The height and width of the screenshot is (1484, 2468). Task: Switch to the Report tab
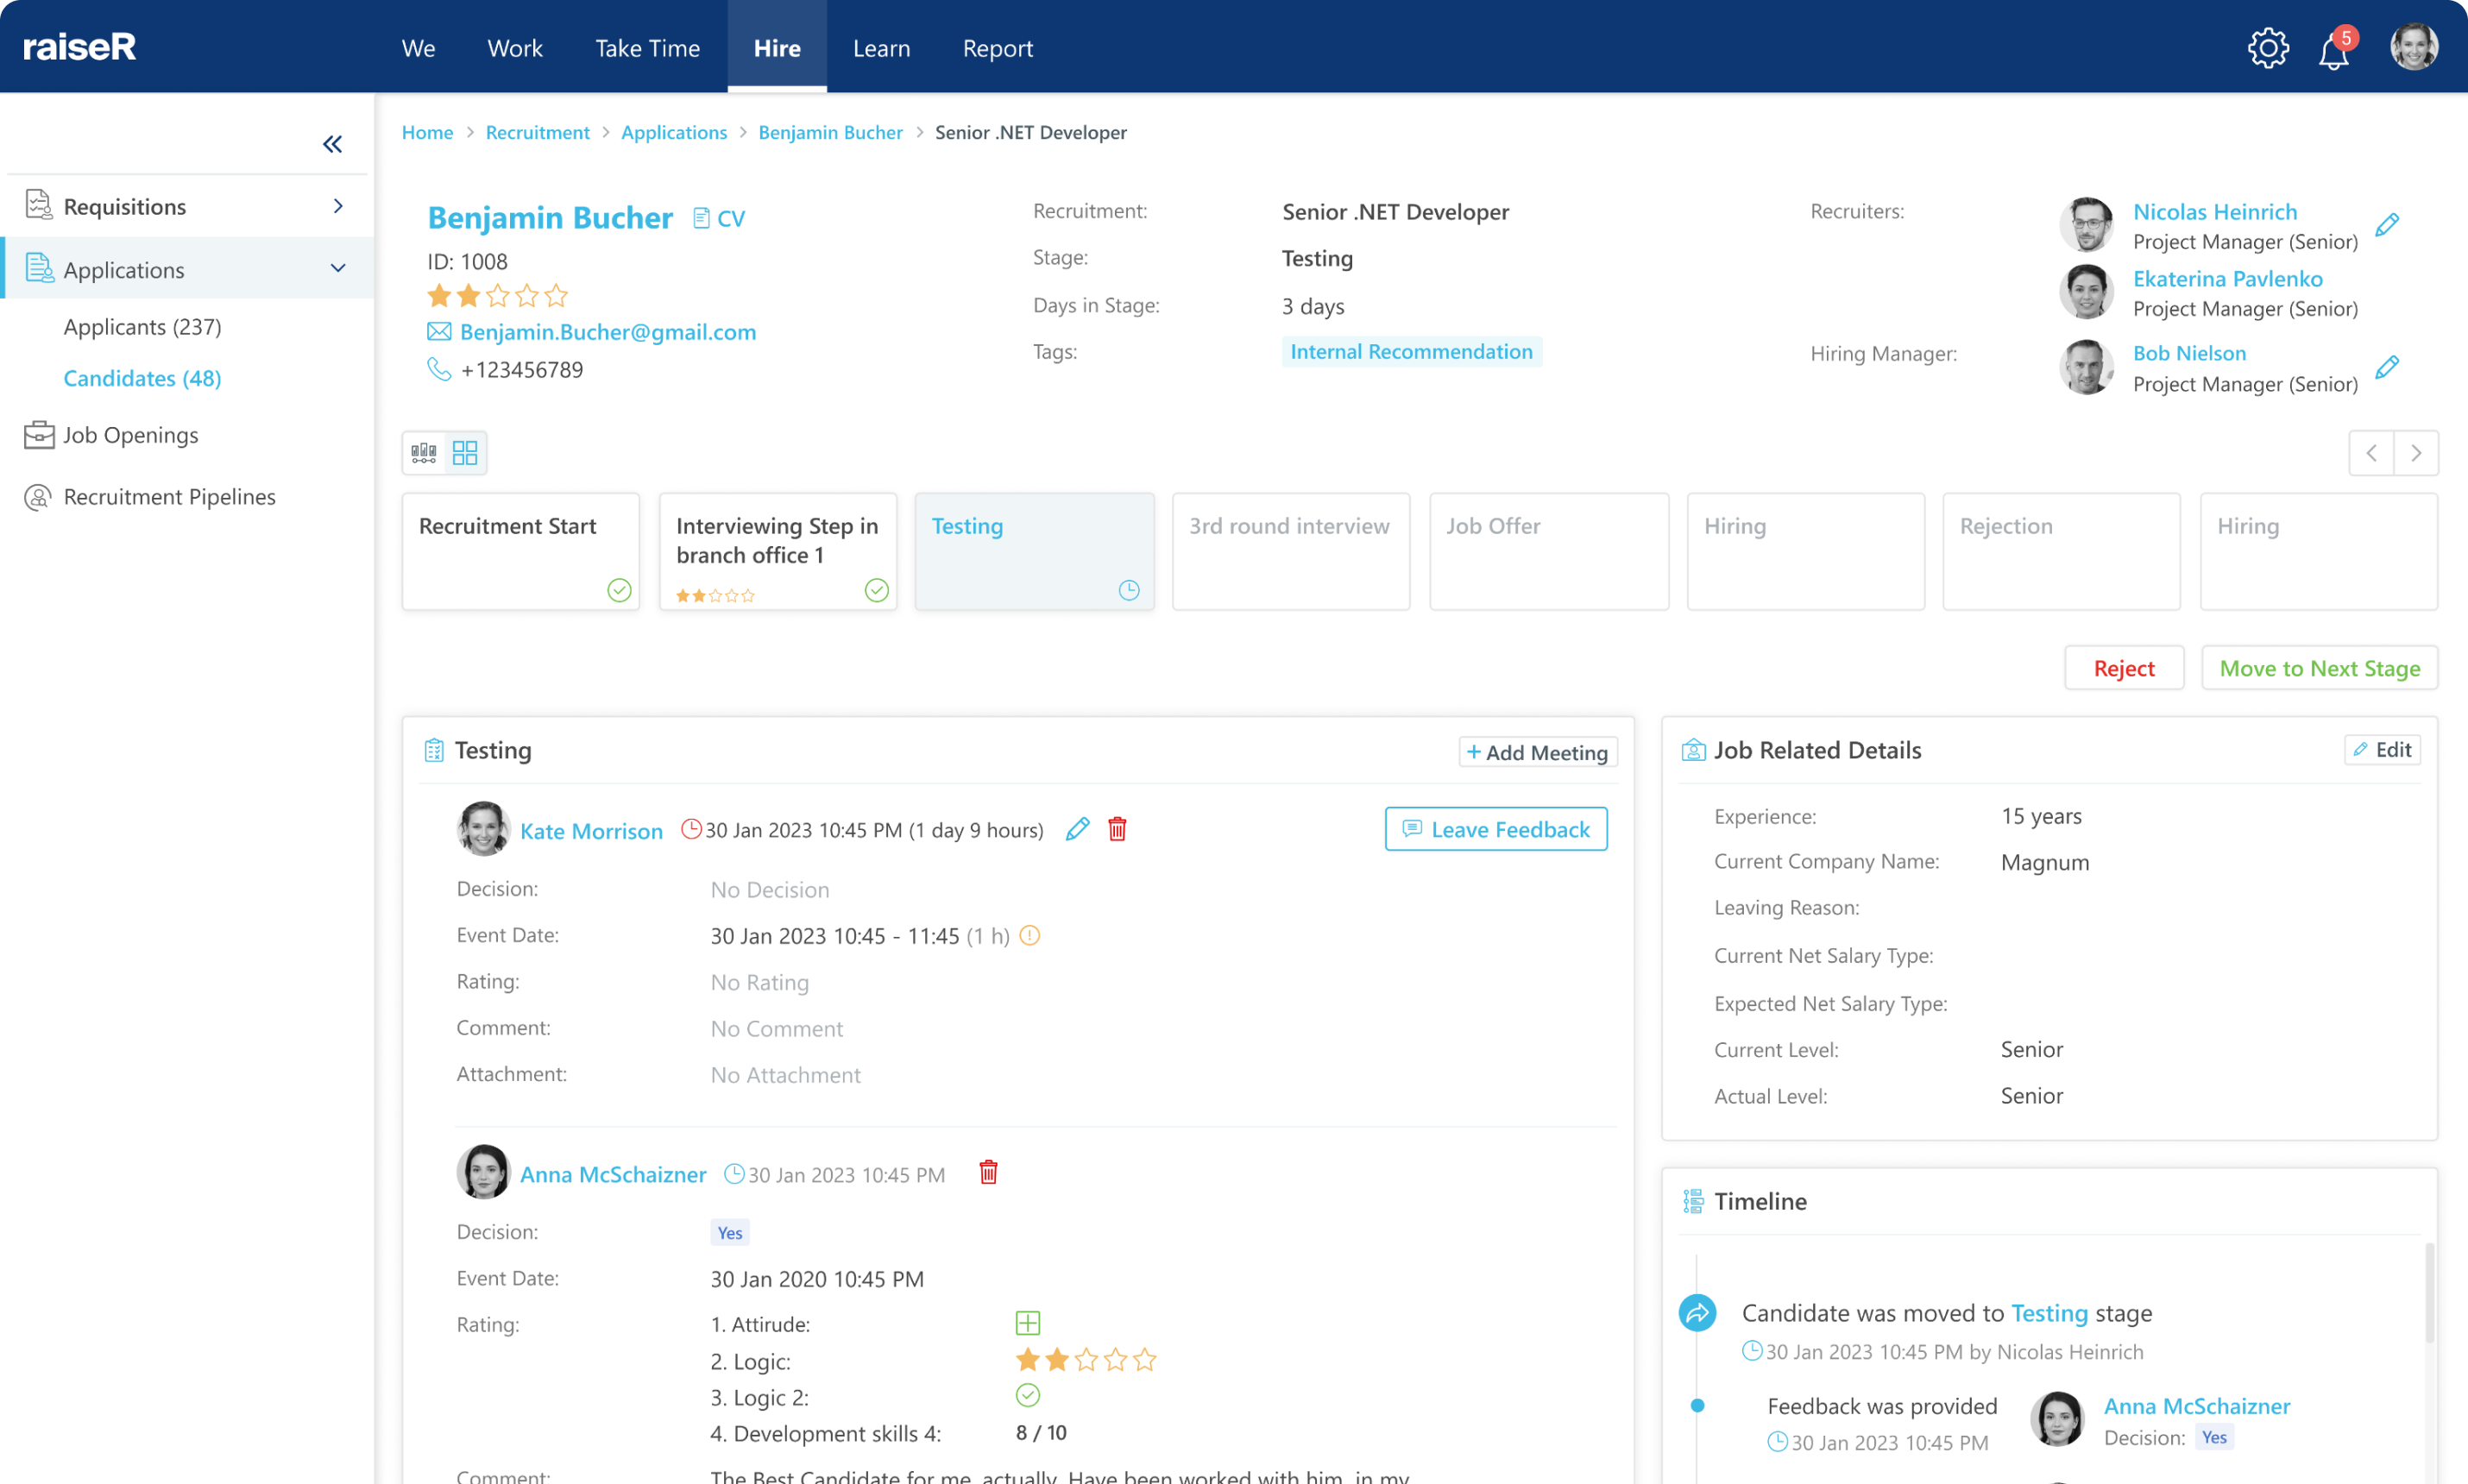click(997, 47)
